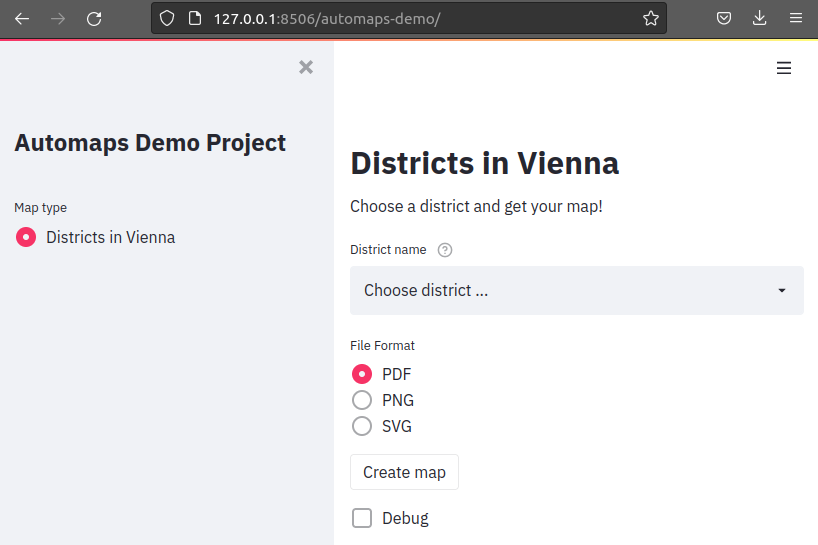
Task: Click the District name label
Action: pyautogui.click(x=388, y=250)
